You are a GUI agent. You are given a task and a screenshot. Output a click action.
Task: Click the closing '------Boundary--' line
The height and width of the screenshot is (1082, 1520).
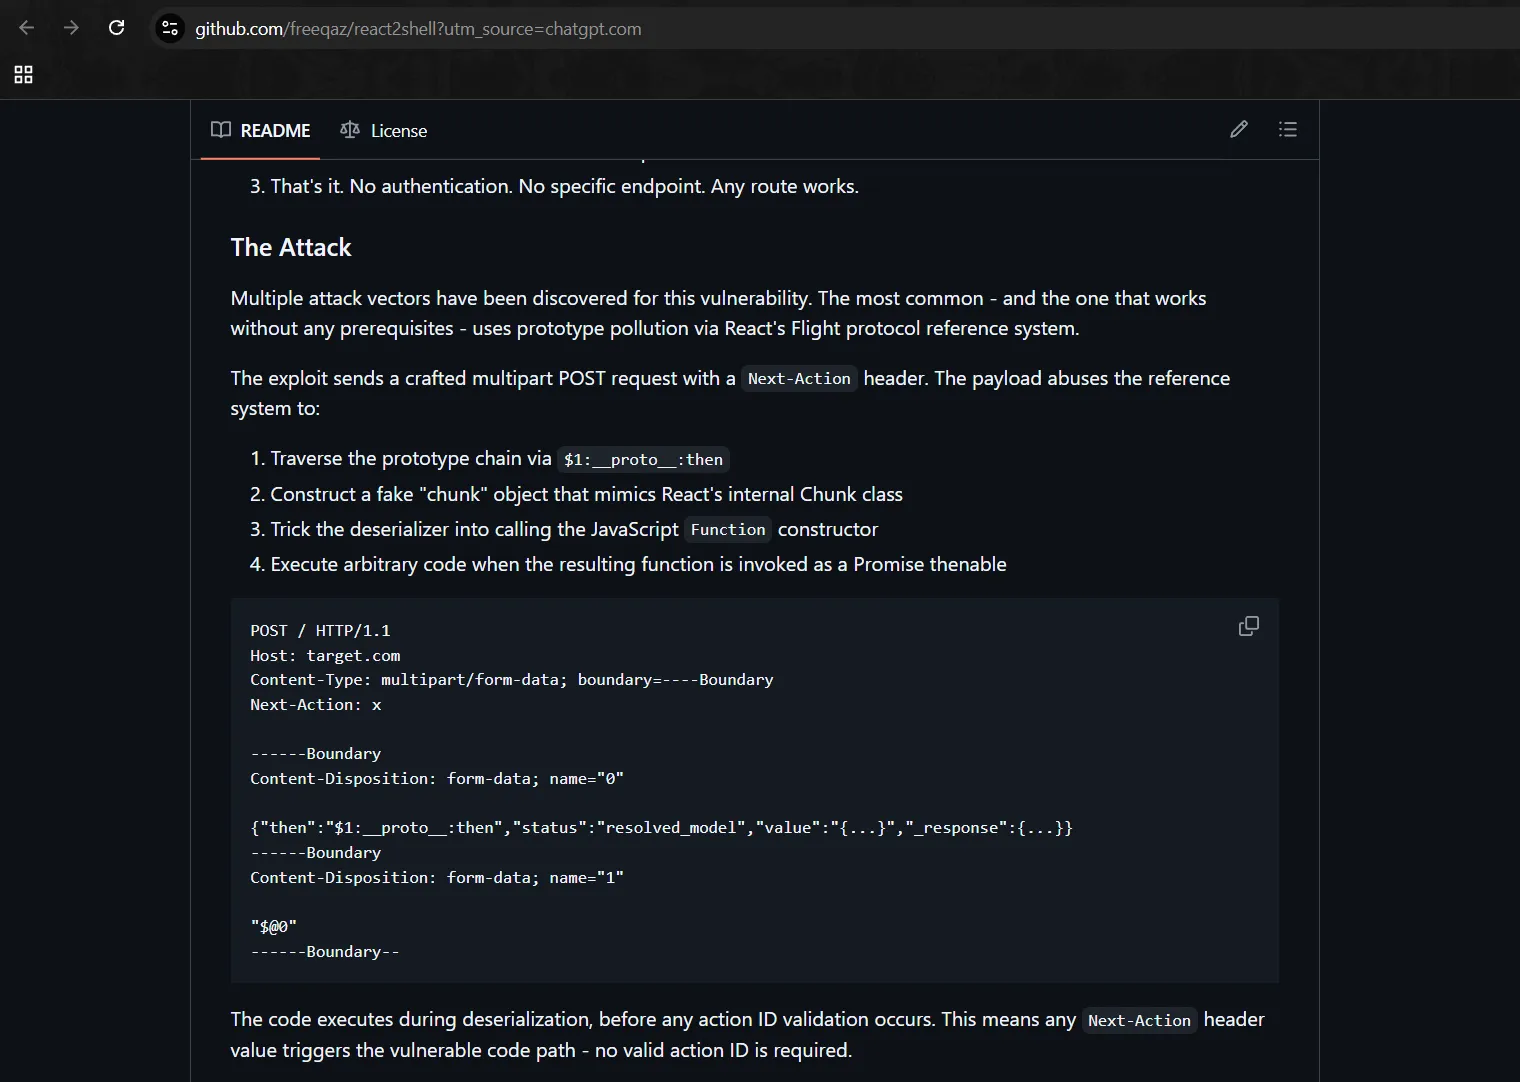coord(325,952)
